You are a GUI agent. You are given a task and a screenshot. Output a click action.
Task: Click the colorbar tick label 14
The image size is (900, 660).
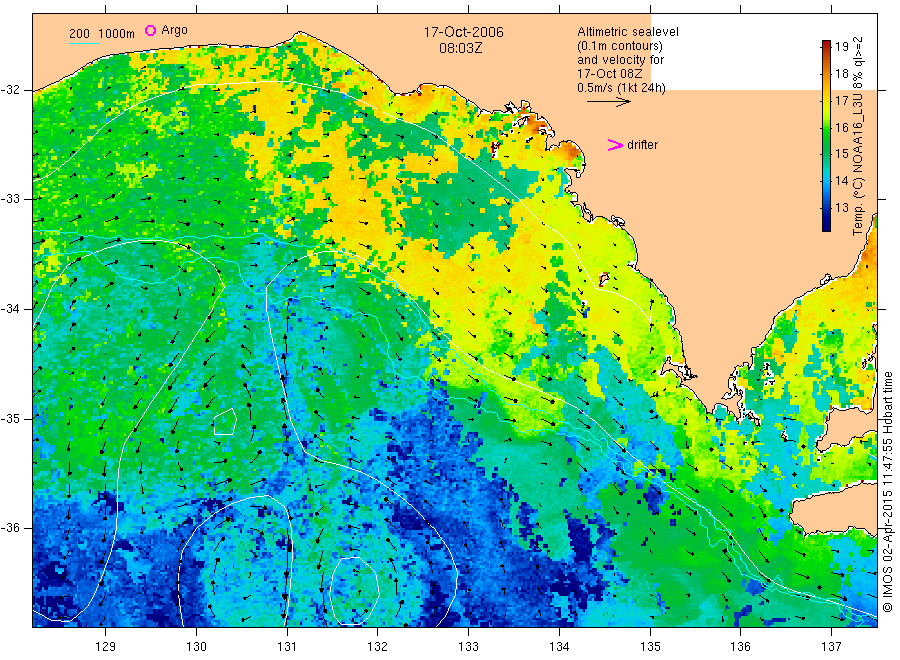(841, 181)
